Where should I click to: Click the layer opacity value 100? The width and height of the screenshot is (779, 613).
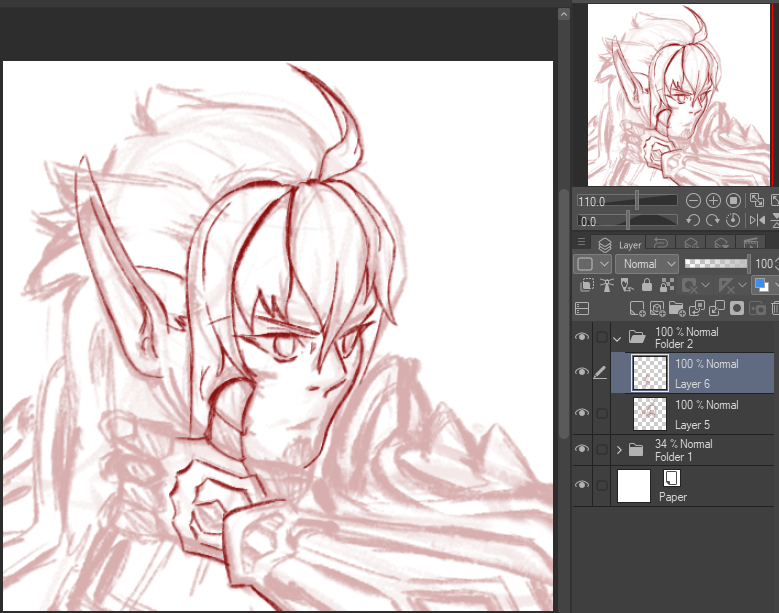765,264
